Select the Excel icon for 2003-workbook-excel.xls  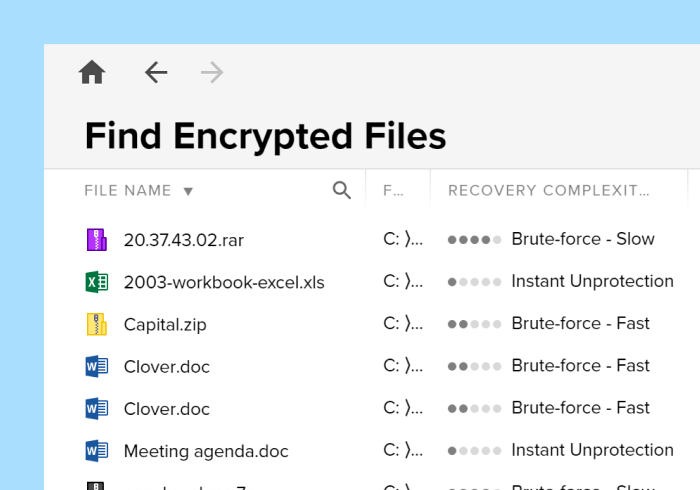click(96, 282)
